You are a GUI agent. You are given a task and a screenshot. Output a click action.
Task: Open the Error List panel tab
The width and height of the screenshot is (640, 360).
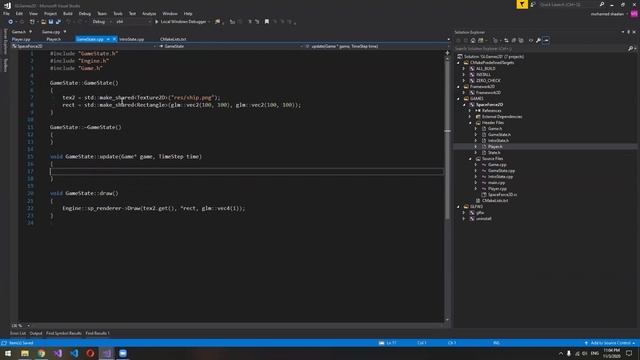click(x=18, y=333)
